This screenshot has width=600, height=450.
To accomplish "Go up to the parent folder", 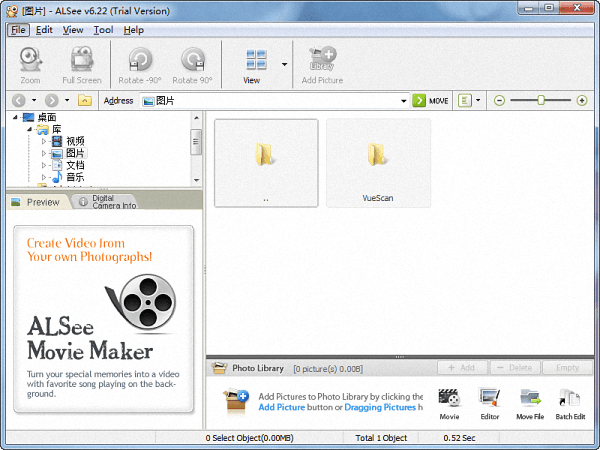I will click(85, 100).
